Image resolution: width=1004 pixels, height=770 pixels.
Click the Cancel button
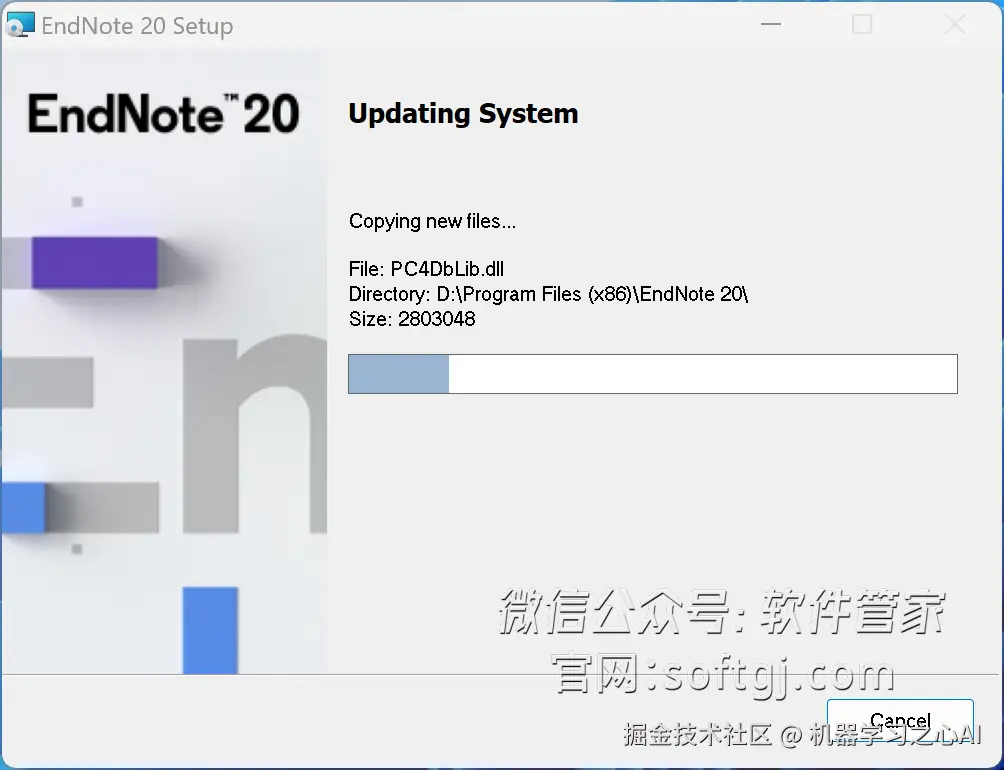[x=900, y=721]
